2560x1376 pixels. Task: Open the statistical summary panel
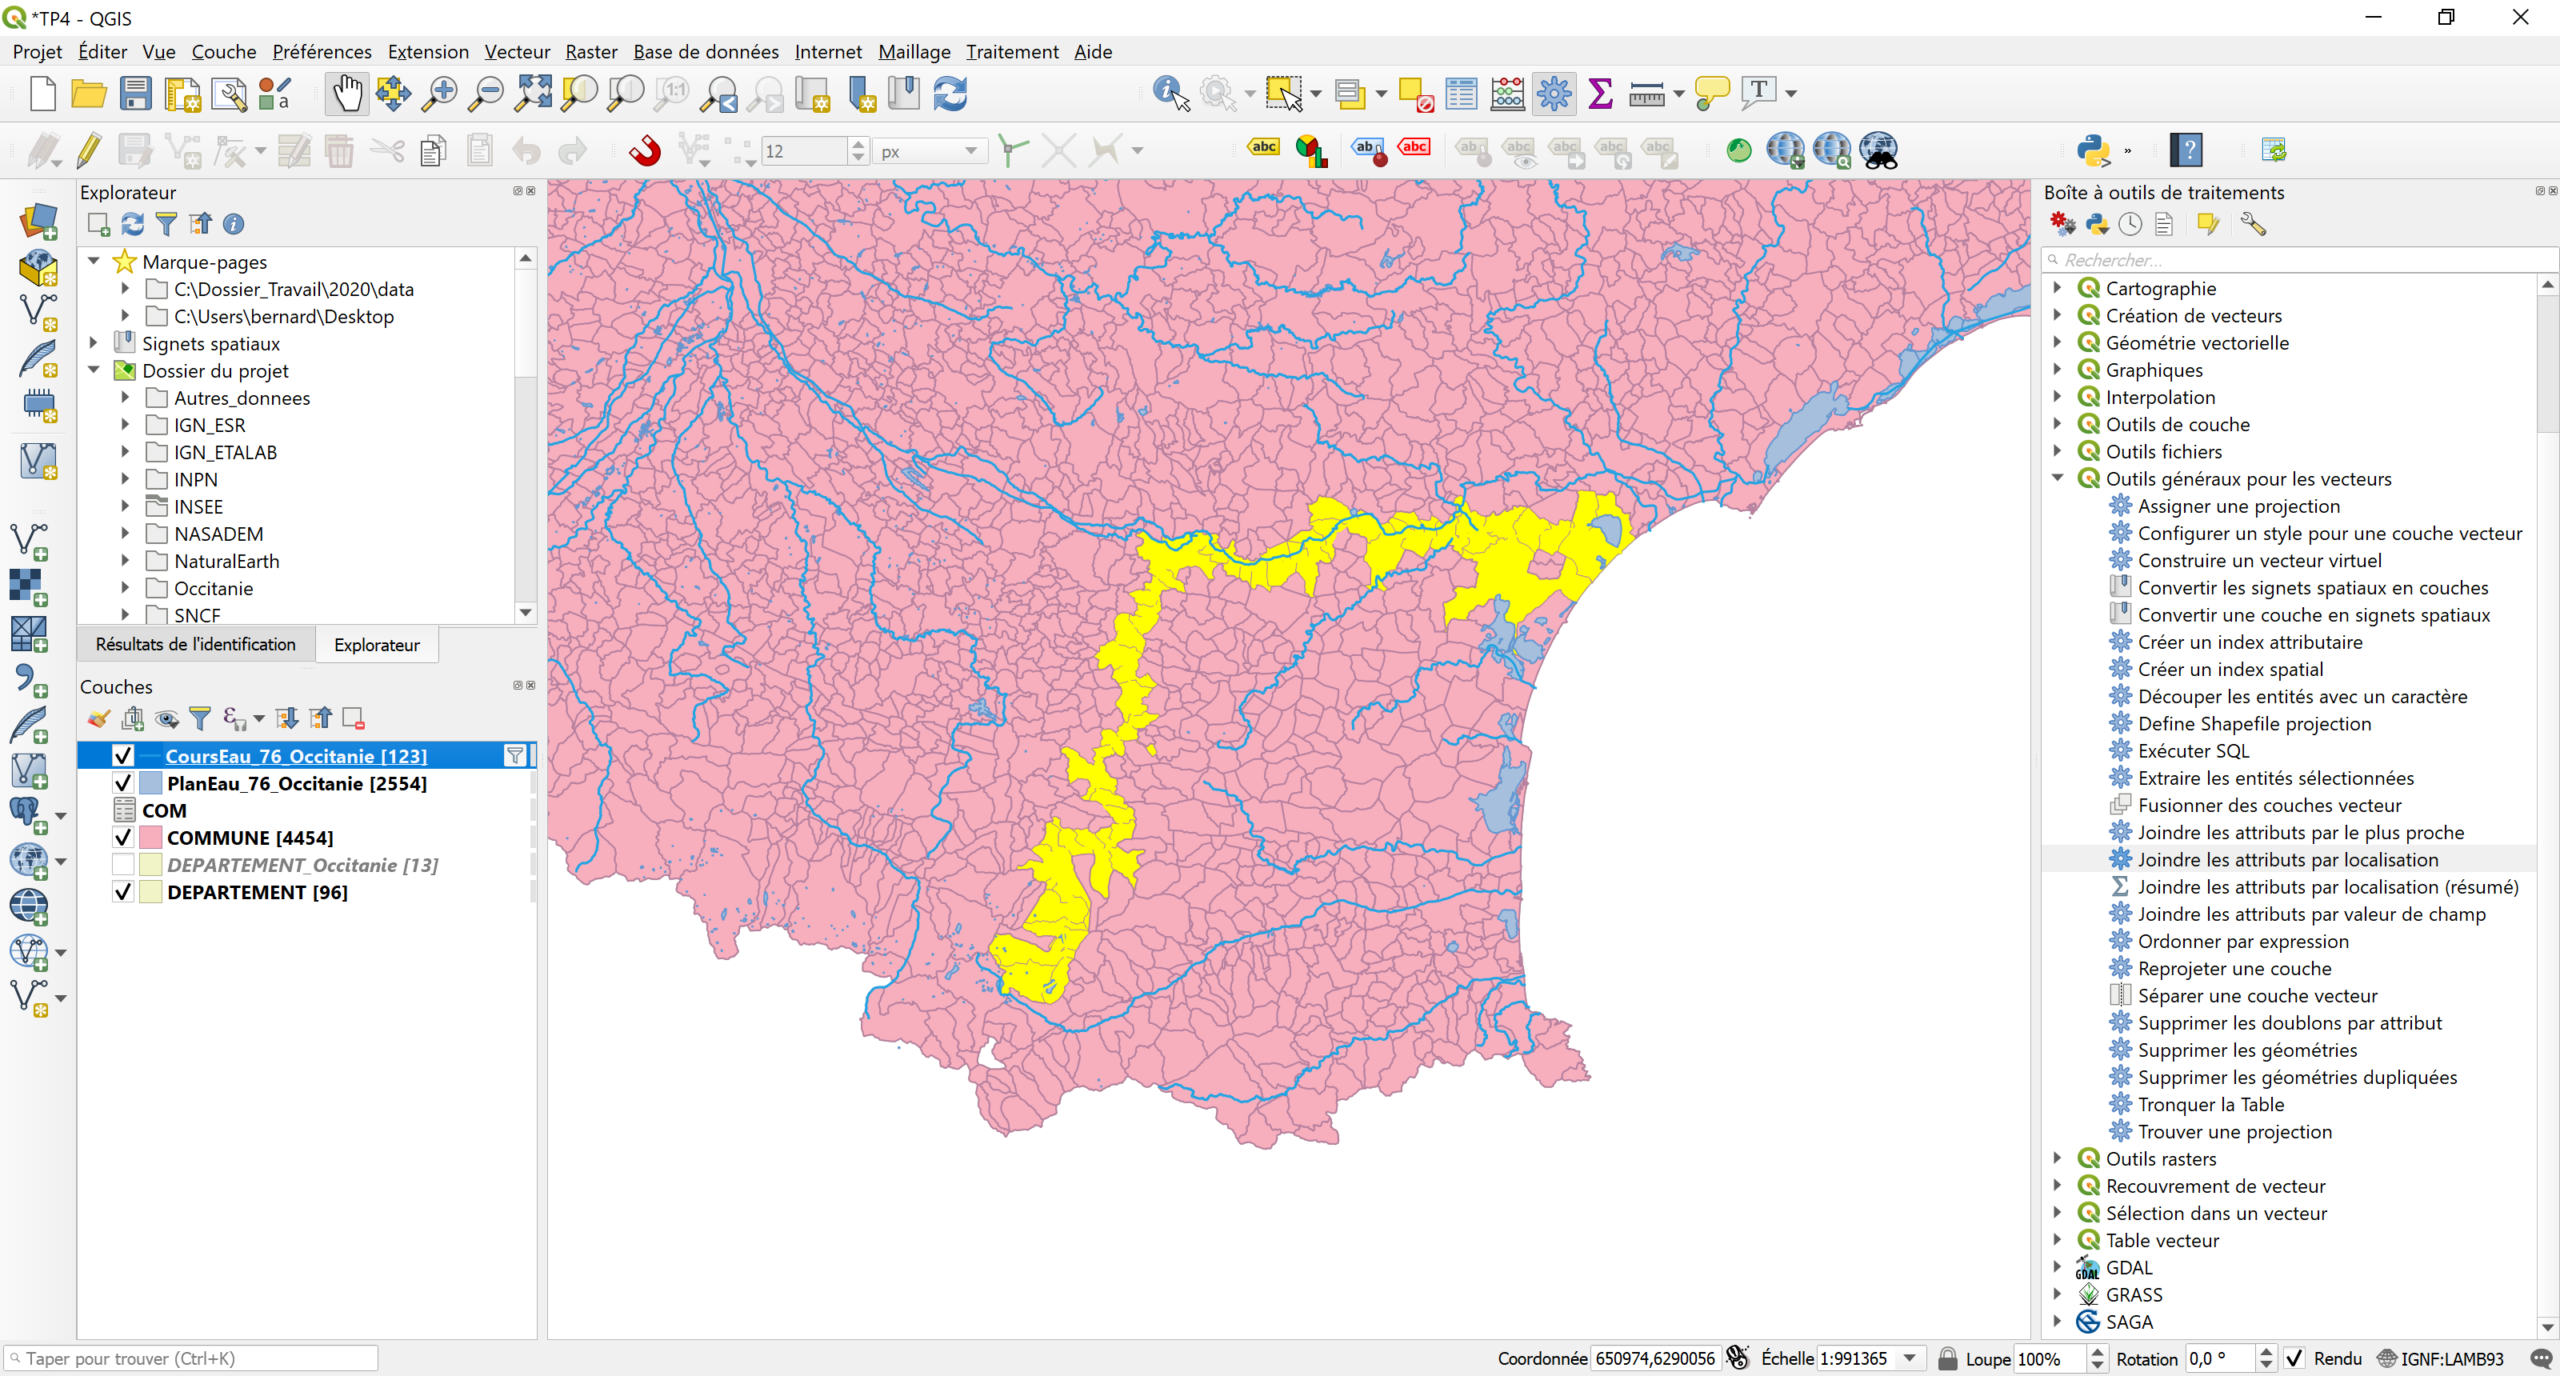[1600, 93]
